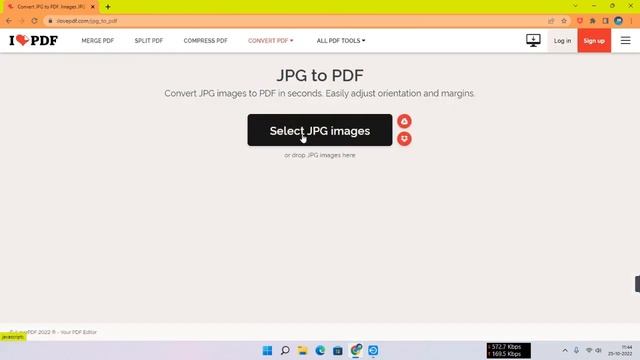Open the tab search chevron
The height and width of the screenshot is (360, 640).
point(575,6)
